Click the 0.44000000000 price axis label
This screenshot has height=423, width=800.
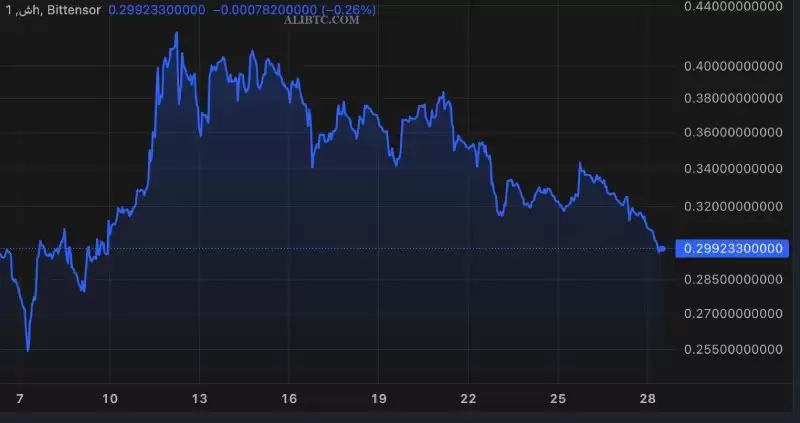732,6
